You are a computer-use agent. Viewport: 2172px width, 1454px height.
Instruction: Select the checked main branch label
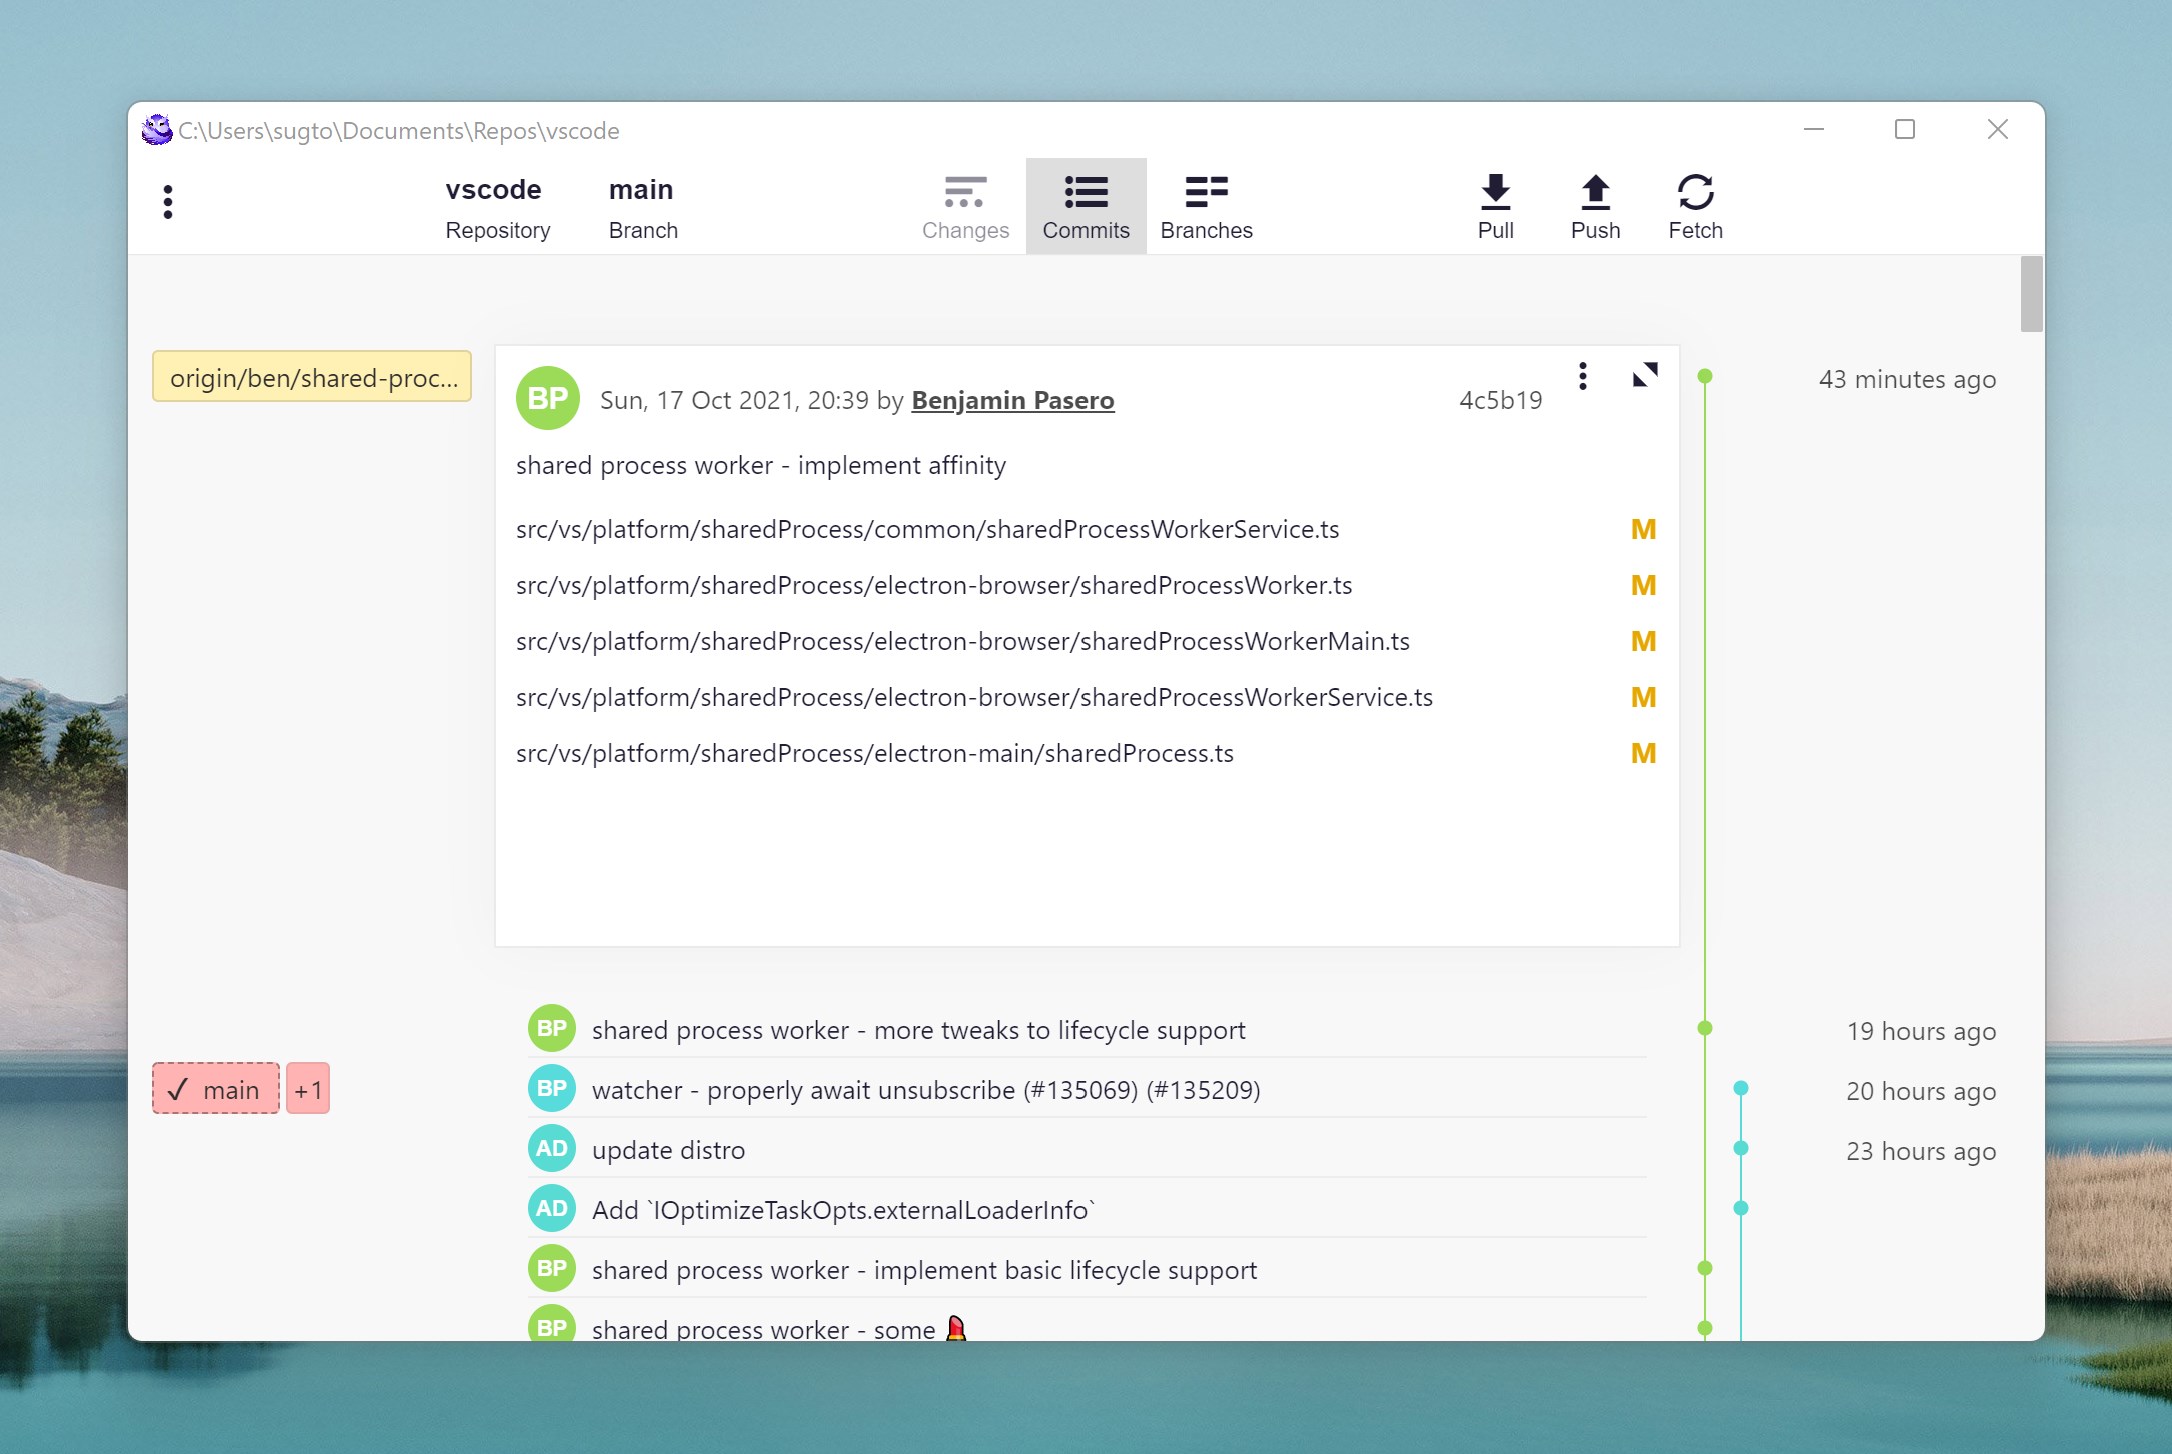coord(216,1089)
